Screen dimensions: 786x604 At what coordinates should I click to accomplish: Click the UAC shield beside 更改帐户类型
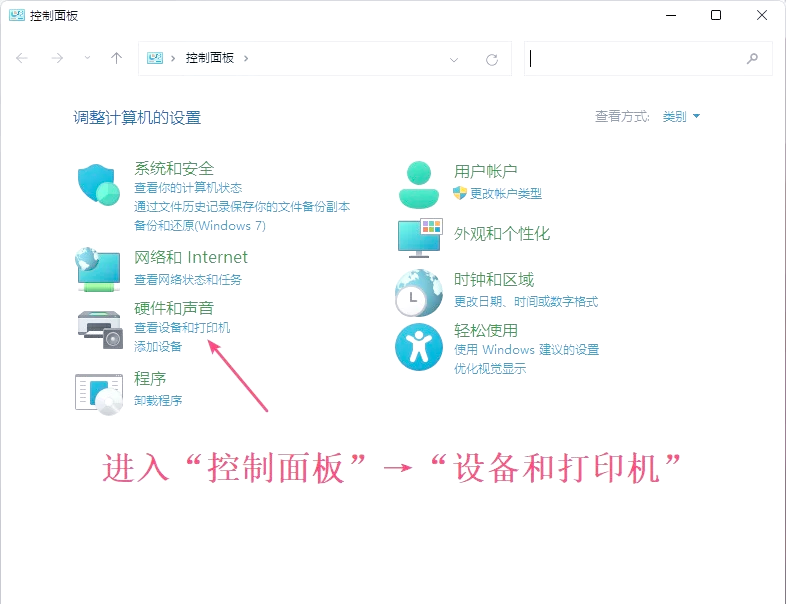[x=460, y=193]
